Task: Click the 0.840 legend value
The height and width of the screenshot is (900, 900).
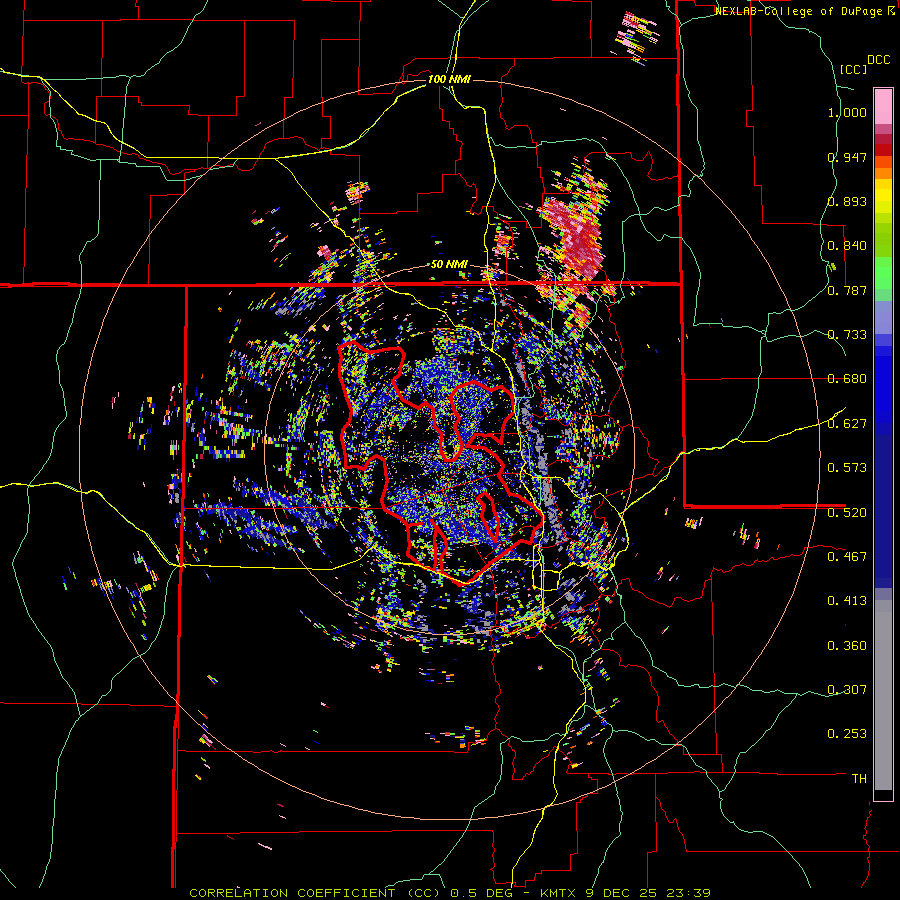Action: 847,246
